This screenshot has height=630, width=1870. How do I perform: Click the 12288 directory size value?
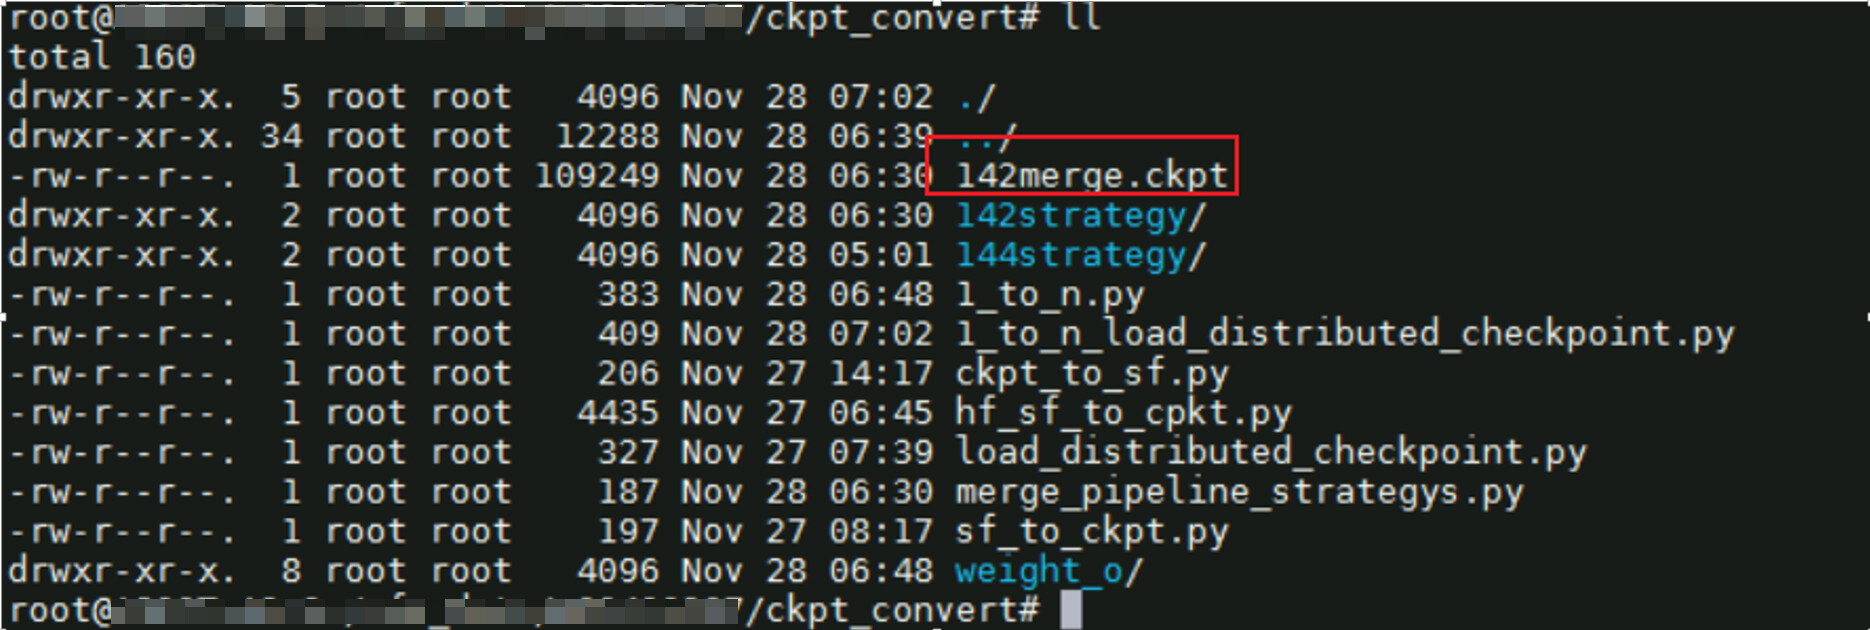pyautogui.click(x=608, y=137)
